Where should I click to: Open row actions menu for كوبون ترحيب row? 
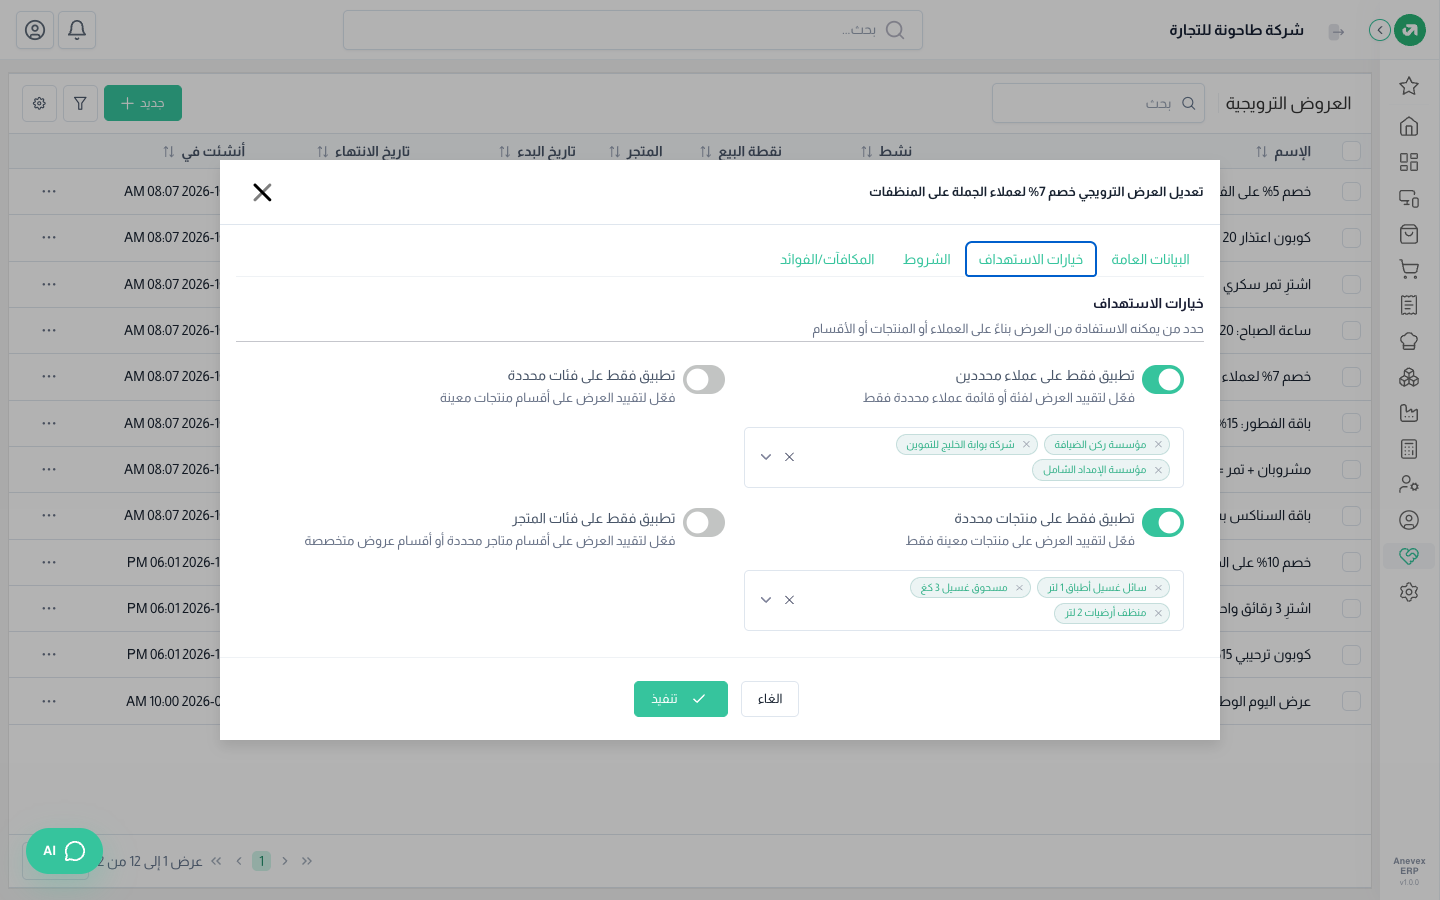(x=49, y=654)
